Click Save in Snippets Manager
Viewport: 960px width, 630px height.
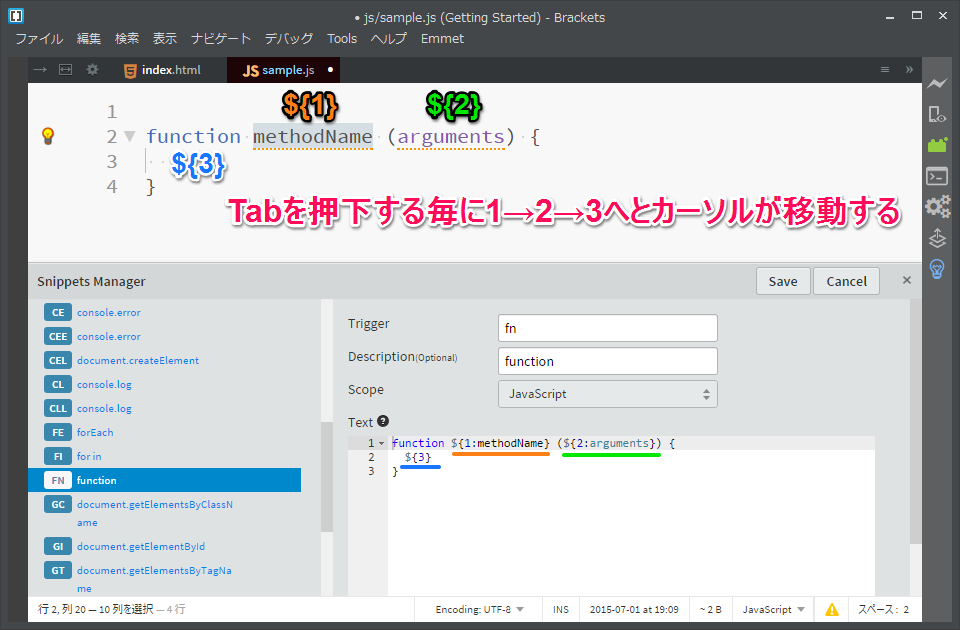[783, 281]
